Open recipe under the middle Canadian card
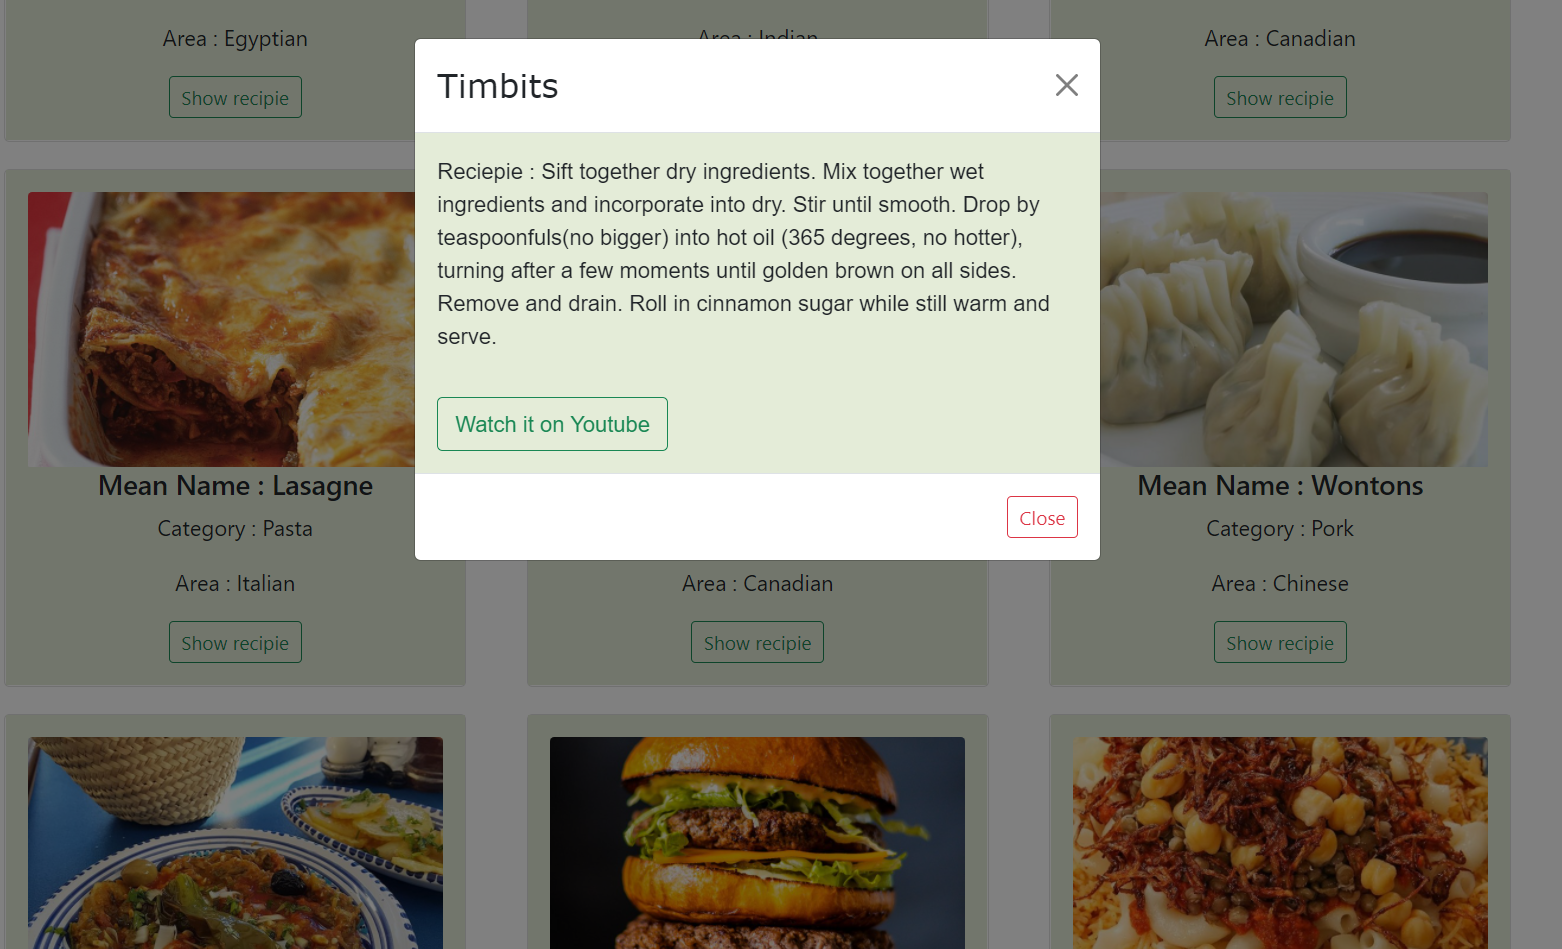 click(x=757, y=641)
